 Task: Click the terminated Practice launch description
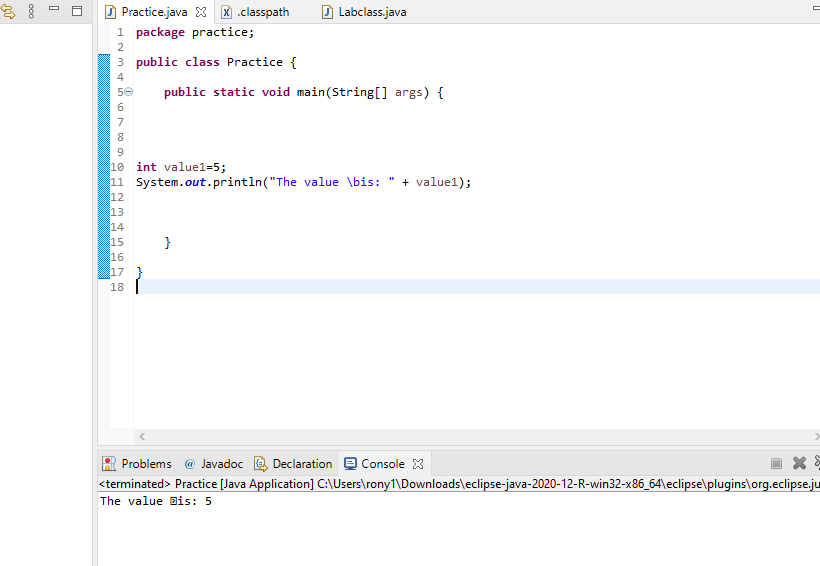coord(459,484)
